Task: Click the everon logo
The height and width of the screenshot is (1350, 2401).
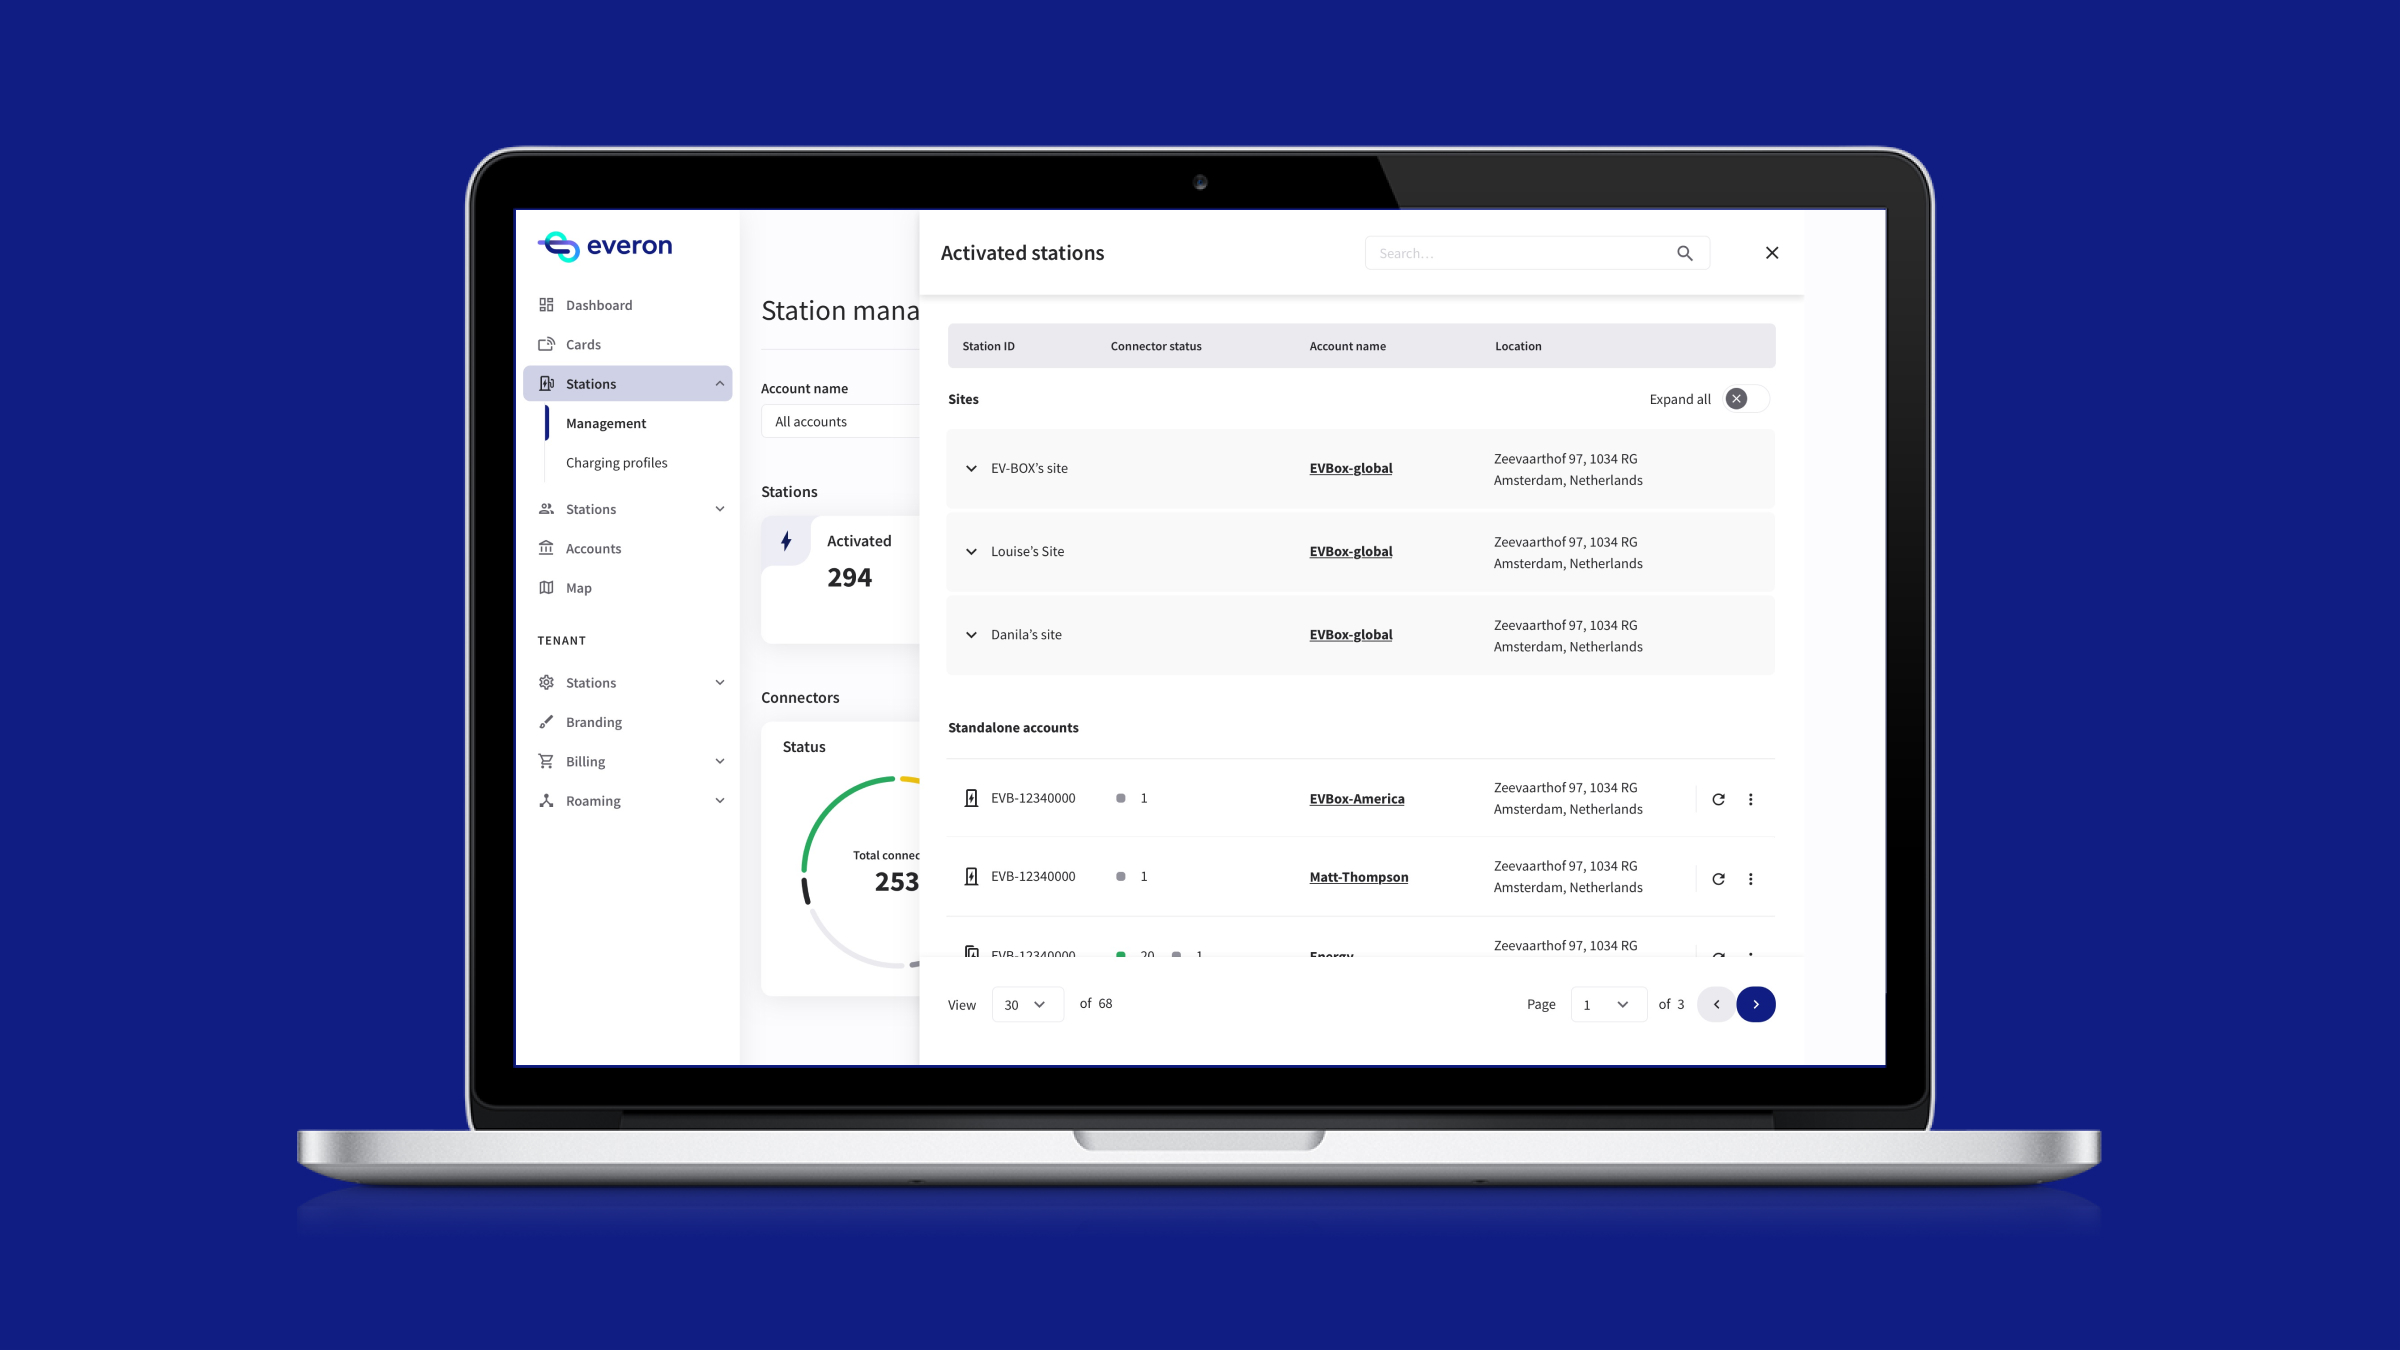Action: click(605, 246)
